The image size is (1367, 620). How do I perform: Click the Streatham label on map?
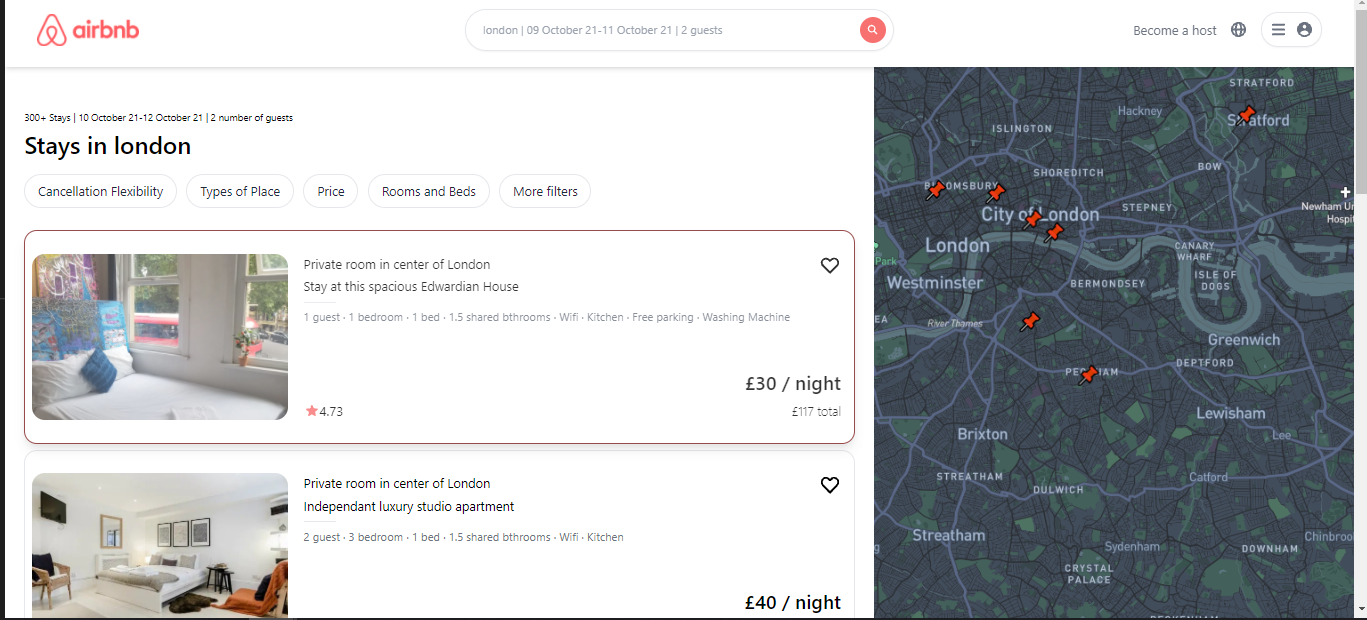click(x=948, y=536)
